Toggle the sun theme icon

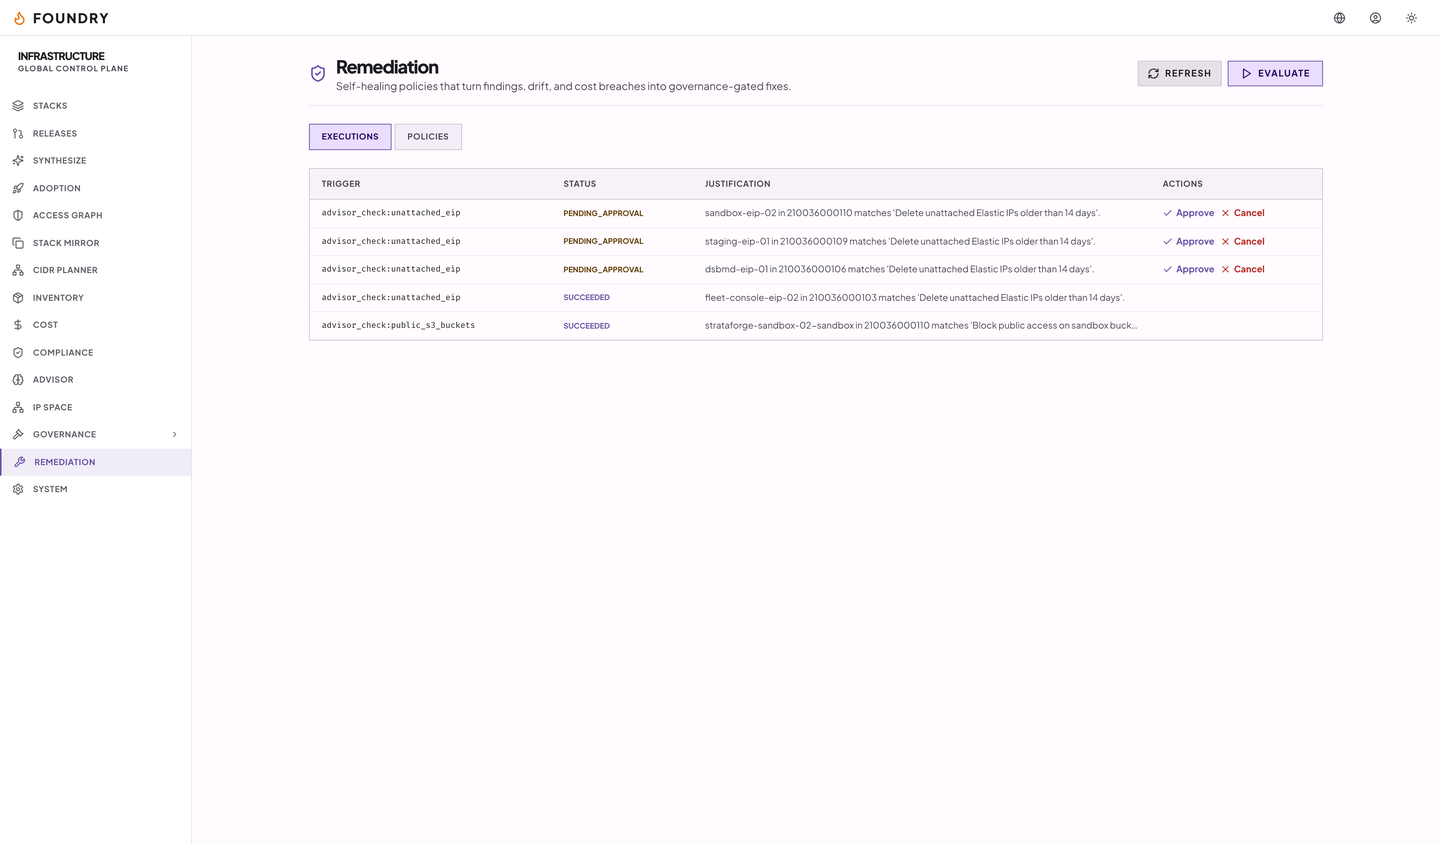1412,18
